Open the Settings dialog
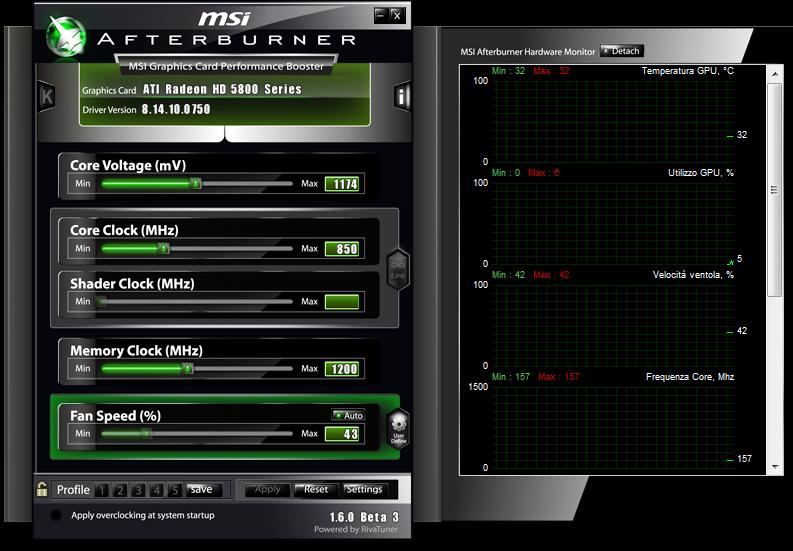The height and width of the screenshot is (551, 793). [364, 490]
